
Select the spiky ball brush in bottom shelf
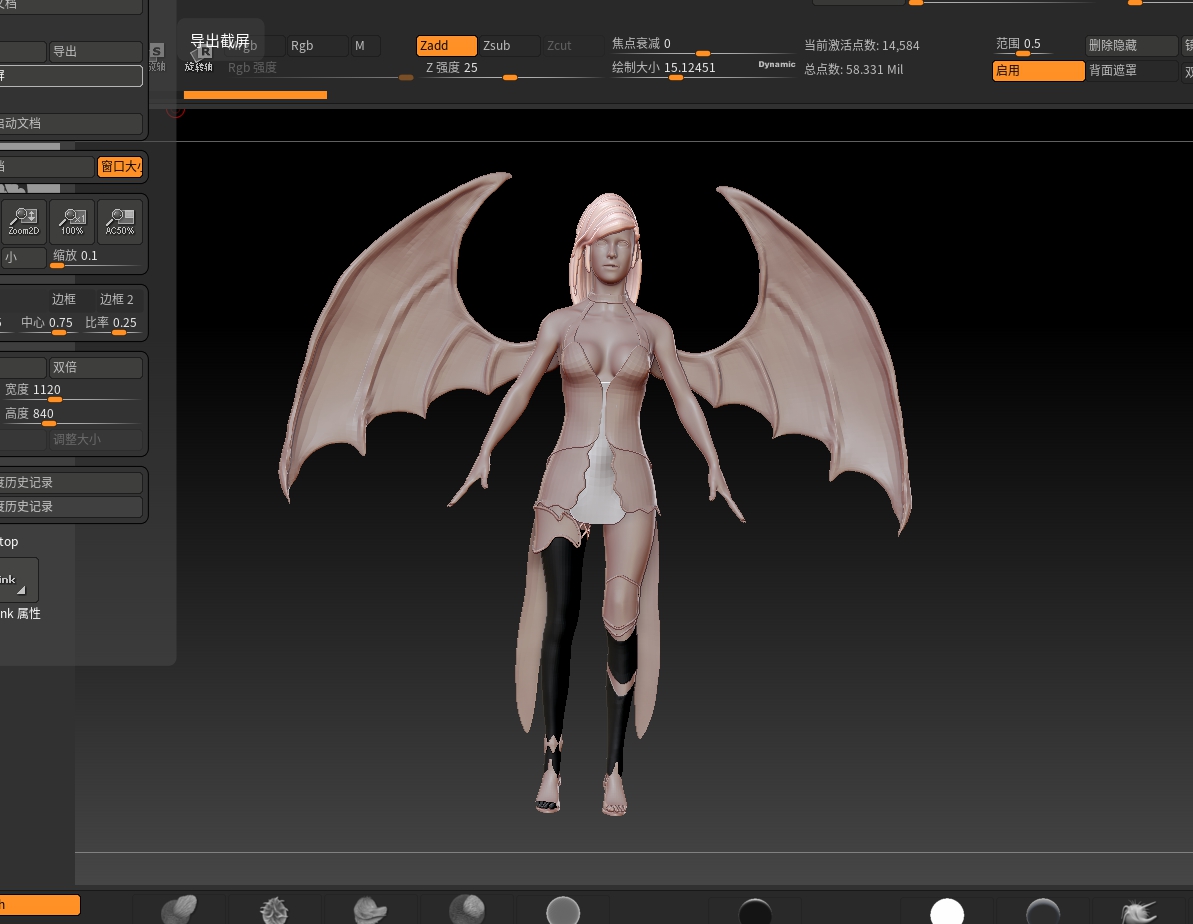(x=274, y=910)
